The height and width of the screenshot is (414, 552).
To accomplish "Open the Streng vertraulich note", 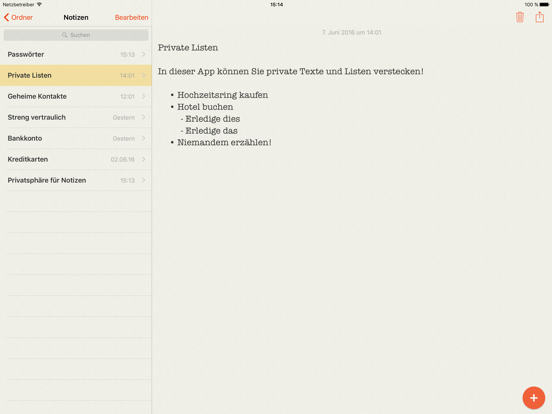I will coord(76,117).
